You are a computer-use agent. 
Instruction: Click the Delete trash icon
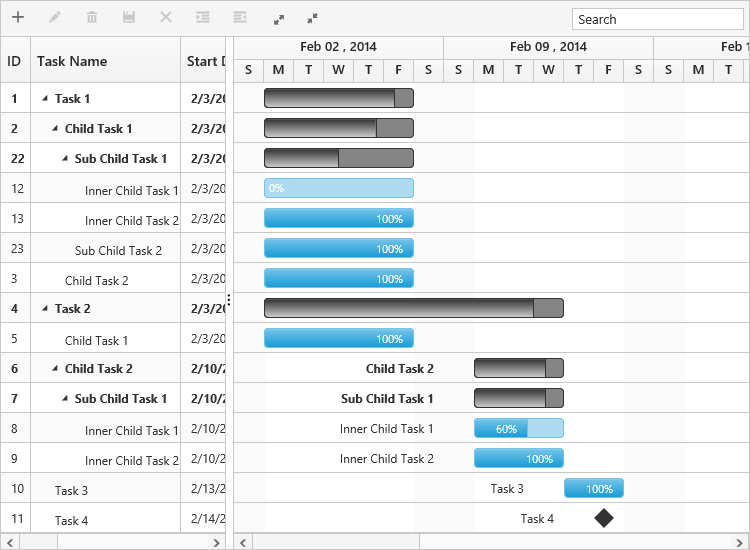(x=92, y=18)
